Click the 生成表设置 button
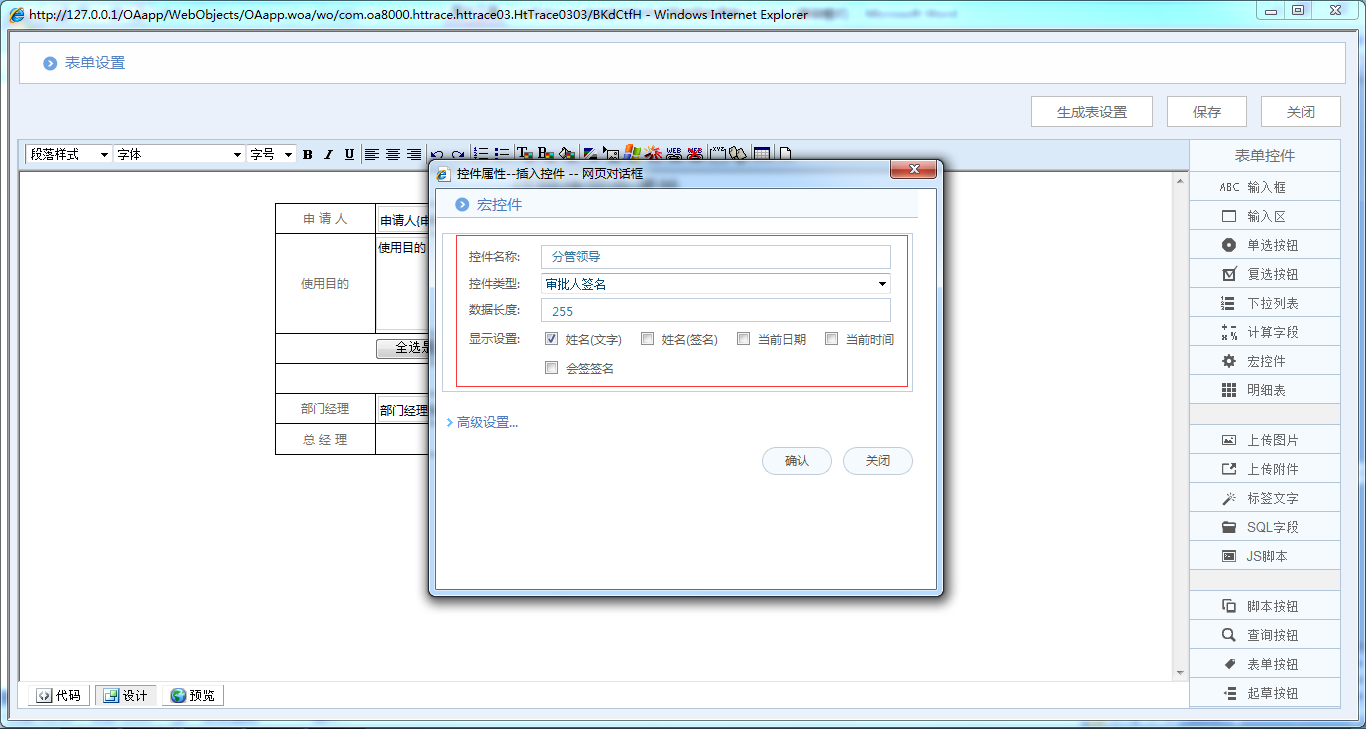The height and width of the screenshot is (729, 1366). click(1092, 112)
